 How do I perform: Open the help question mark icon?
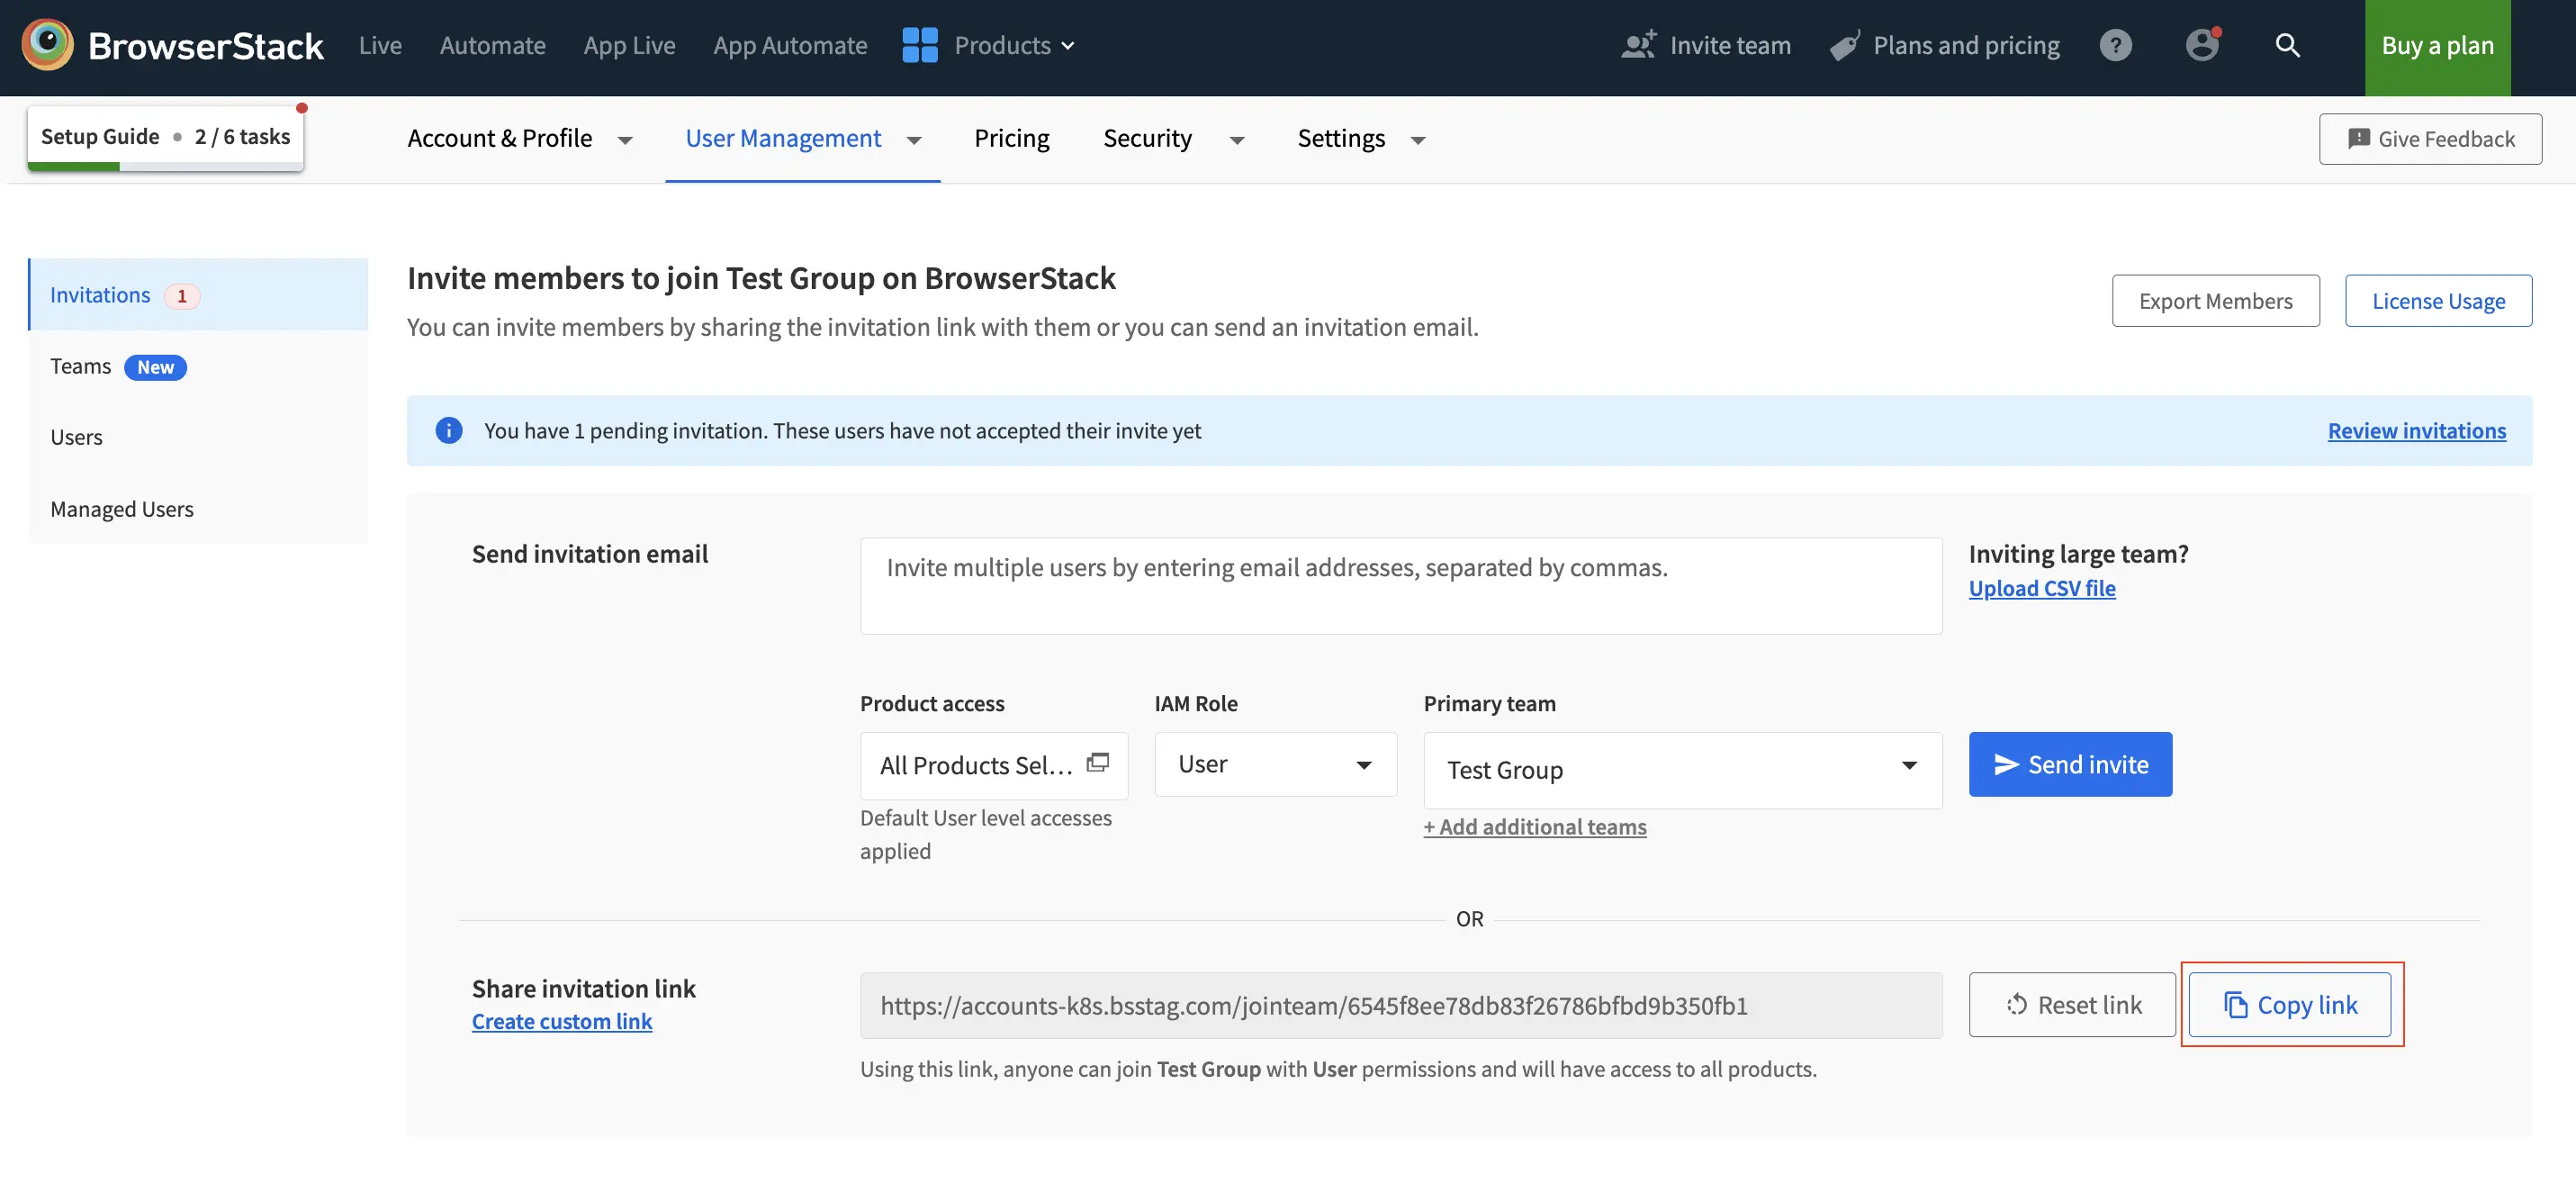point(2115,46)
